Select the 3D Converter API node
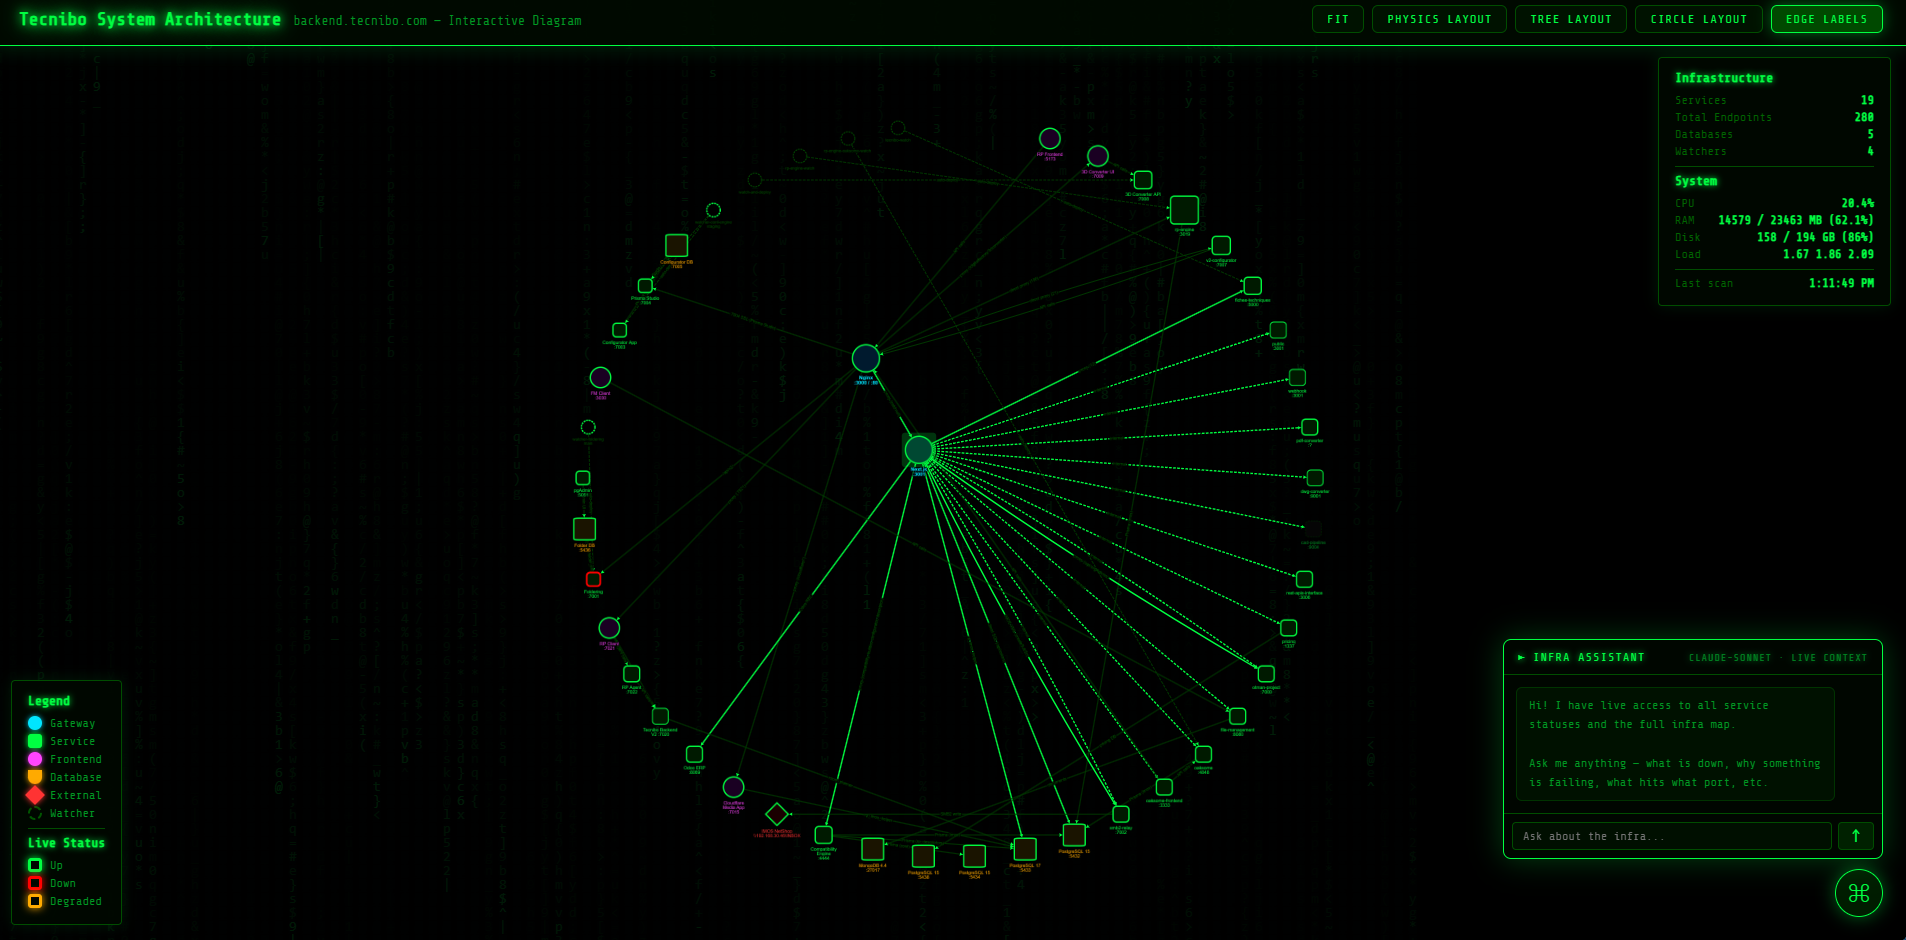The height and width of the screenshot is (940, 1906). (1143, 180)
